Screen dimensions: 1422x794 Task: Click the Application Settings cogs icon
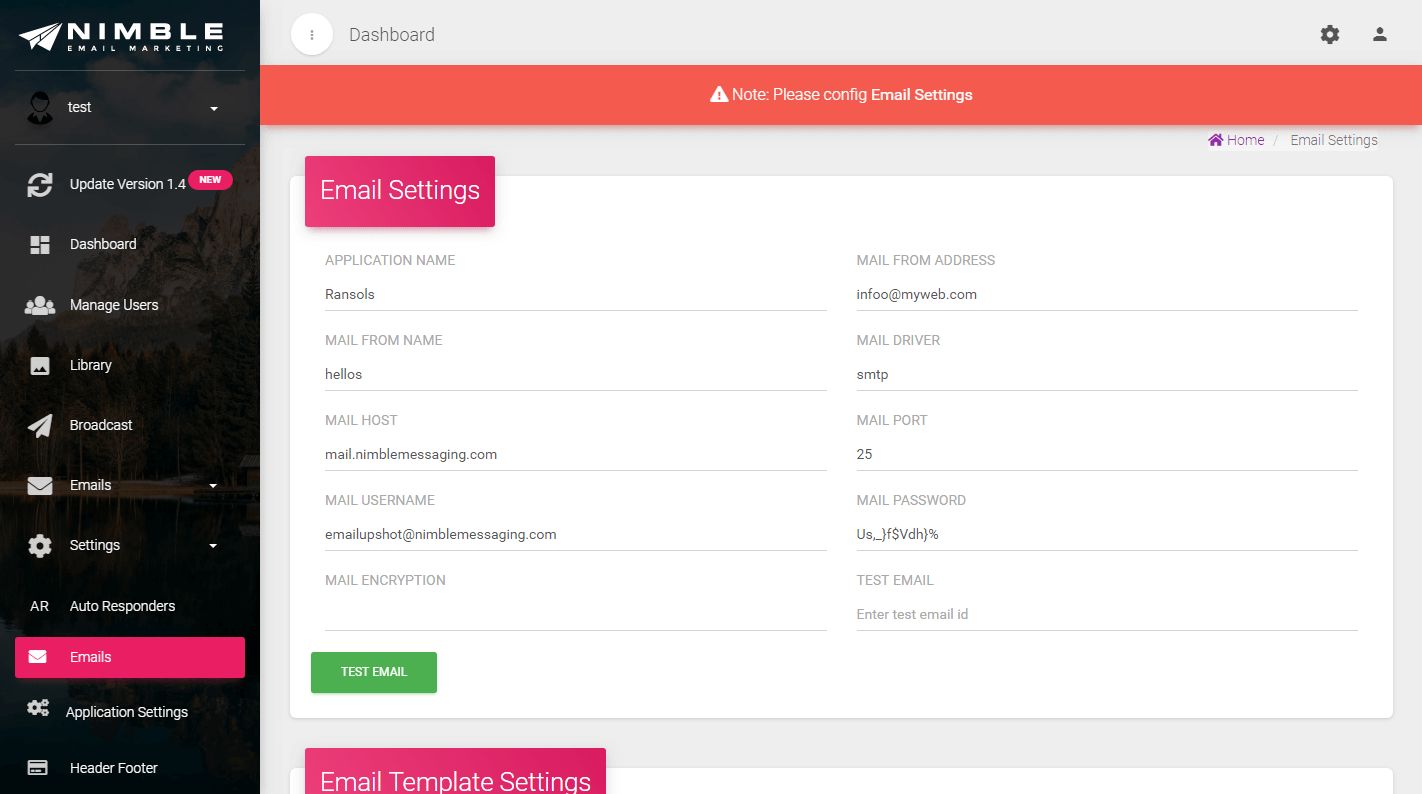38,709
